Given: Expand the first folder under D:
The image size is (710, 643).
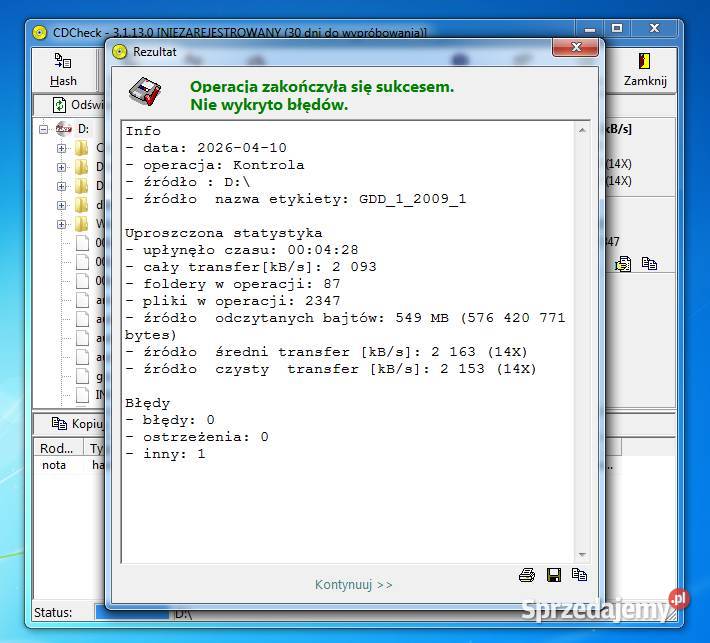Looking at the screenshot, I should coord(62,149).
